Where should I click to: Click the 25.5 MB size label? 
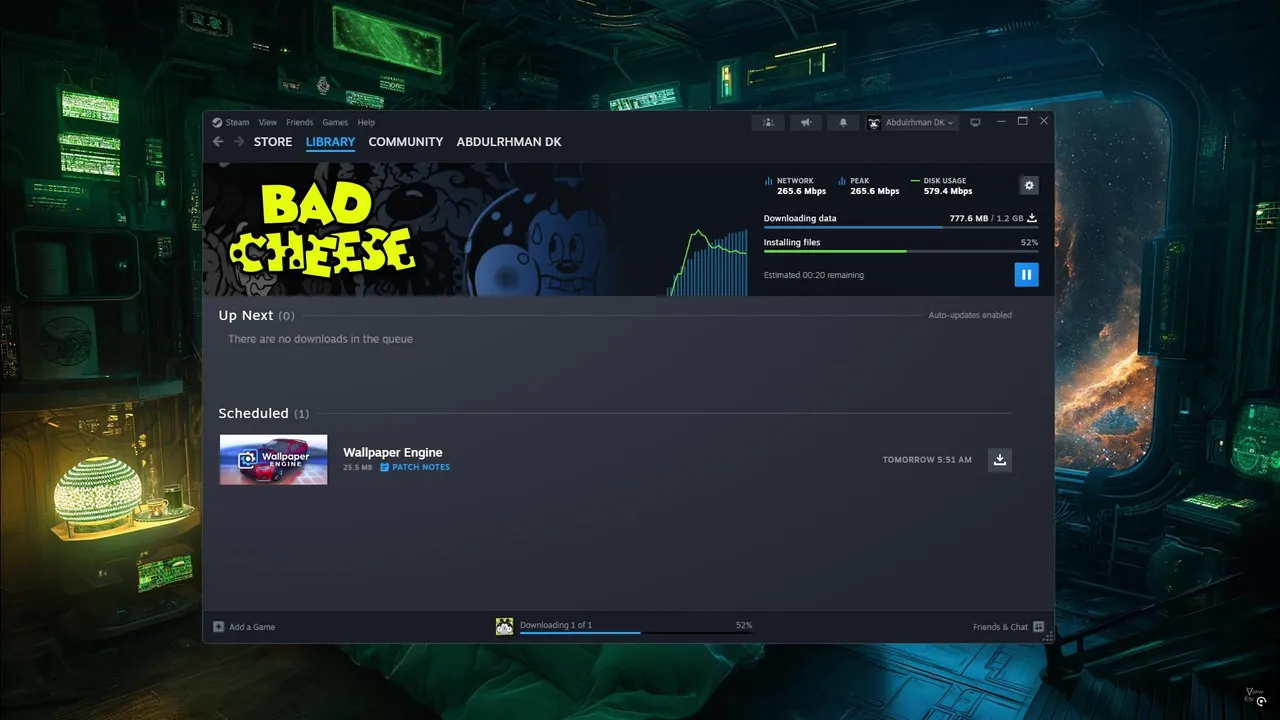[x=357, y=467]
